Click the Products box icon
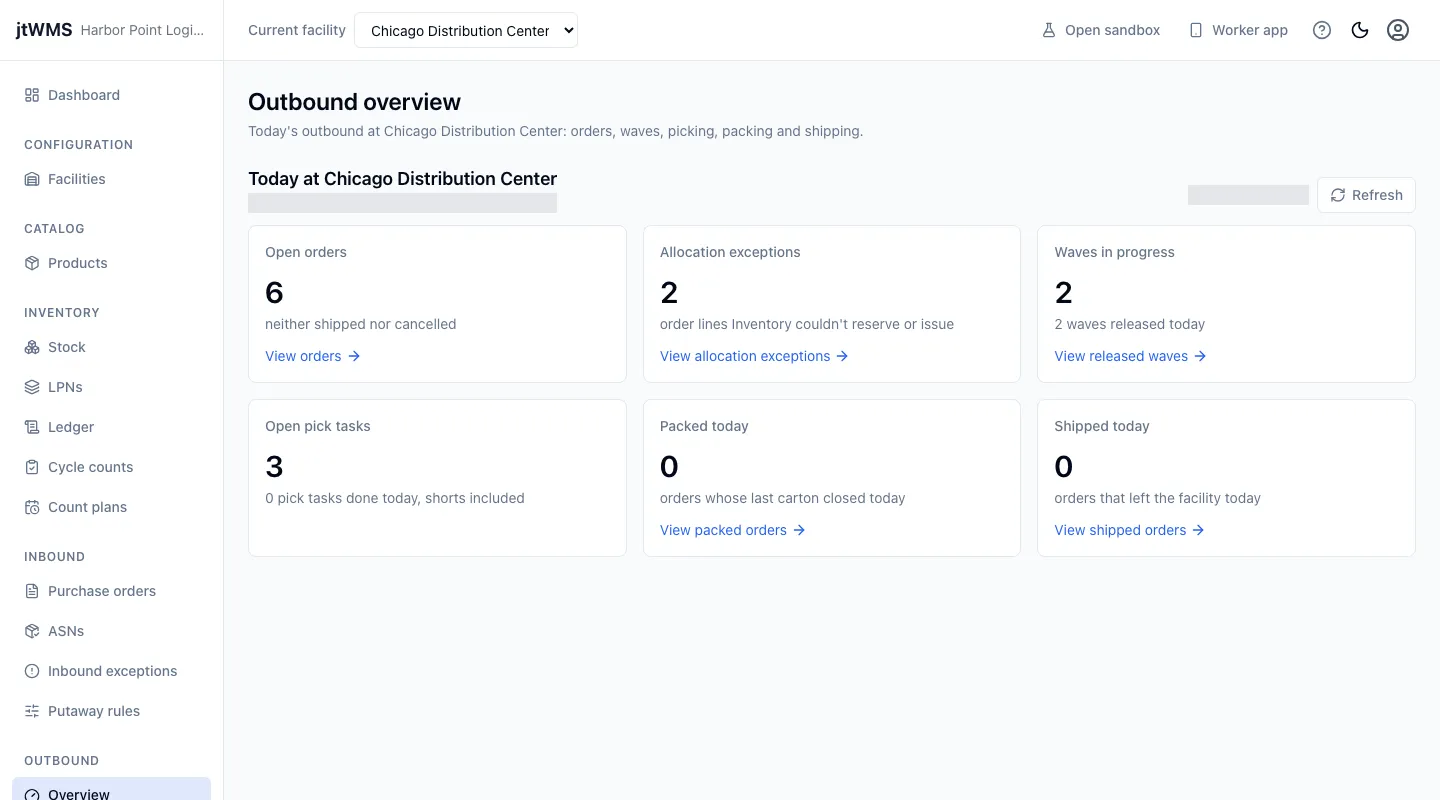Screen dimensions: 1440x800 (x=32, y=263)
